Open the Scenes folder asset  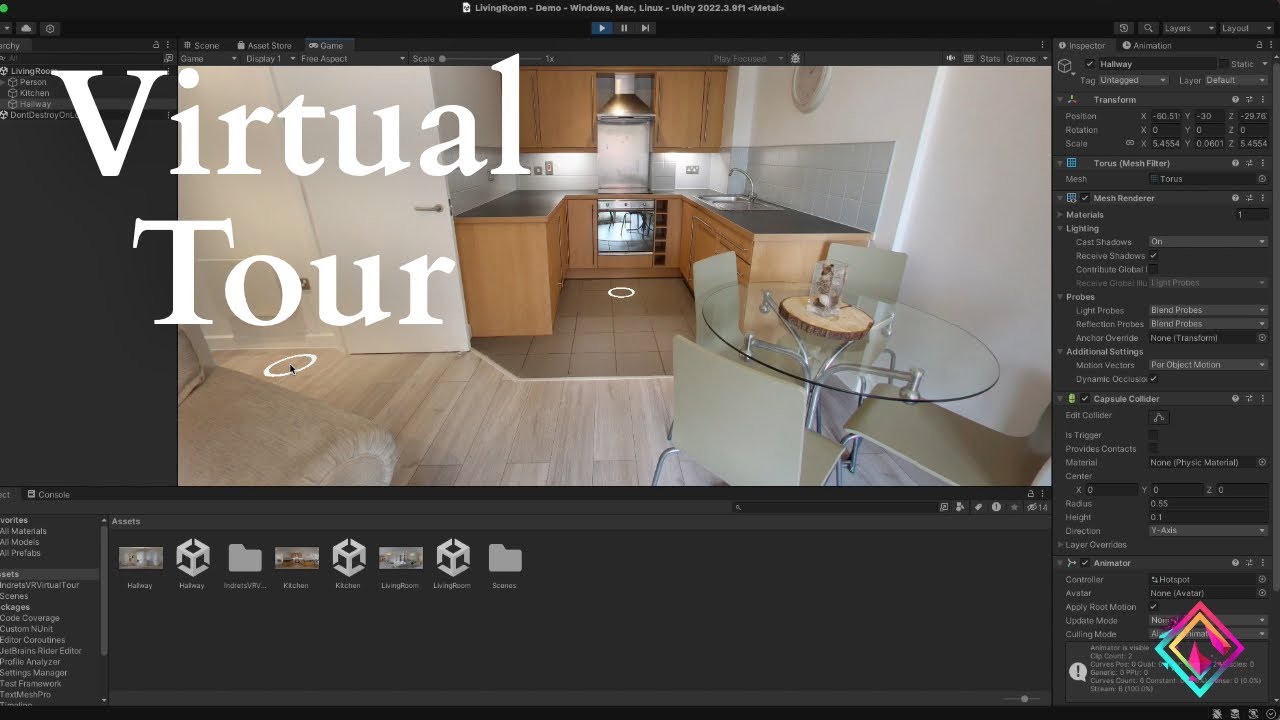pyautogui.click(x=505, y=558)
